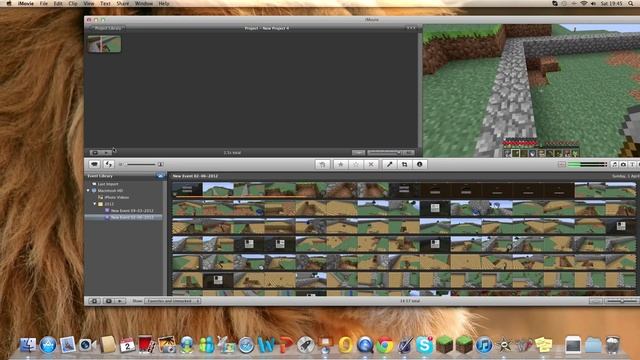The width and height of the screenshot is (640, 360).
Task: Click the audio level meter
Action: point(587,164)
